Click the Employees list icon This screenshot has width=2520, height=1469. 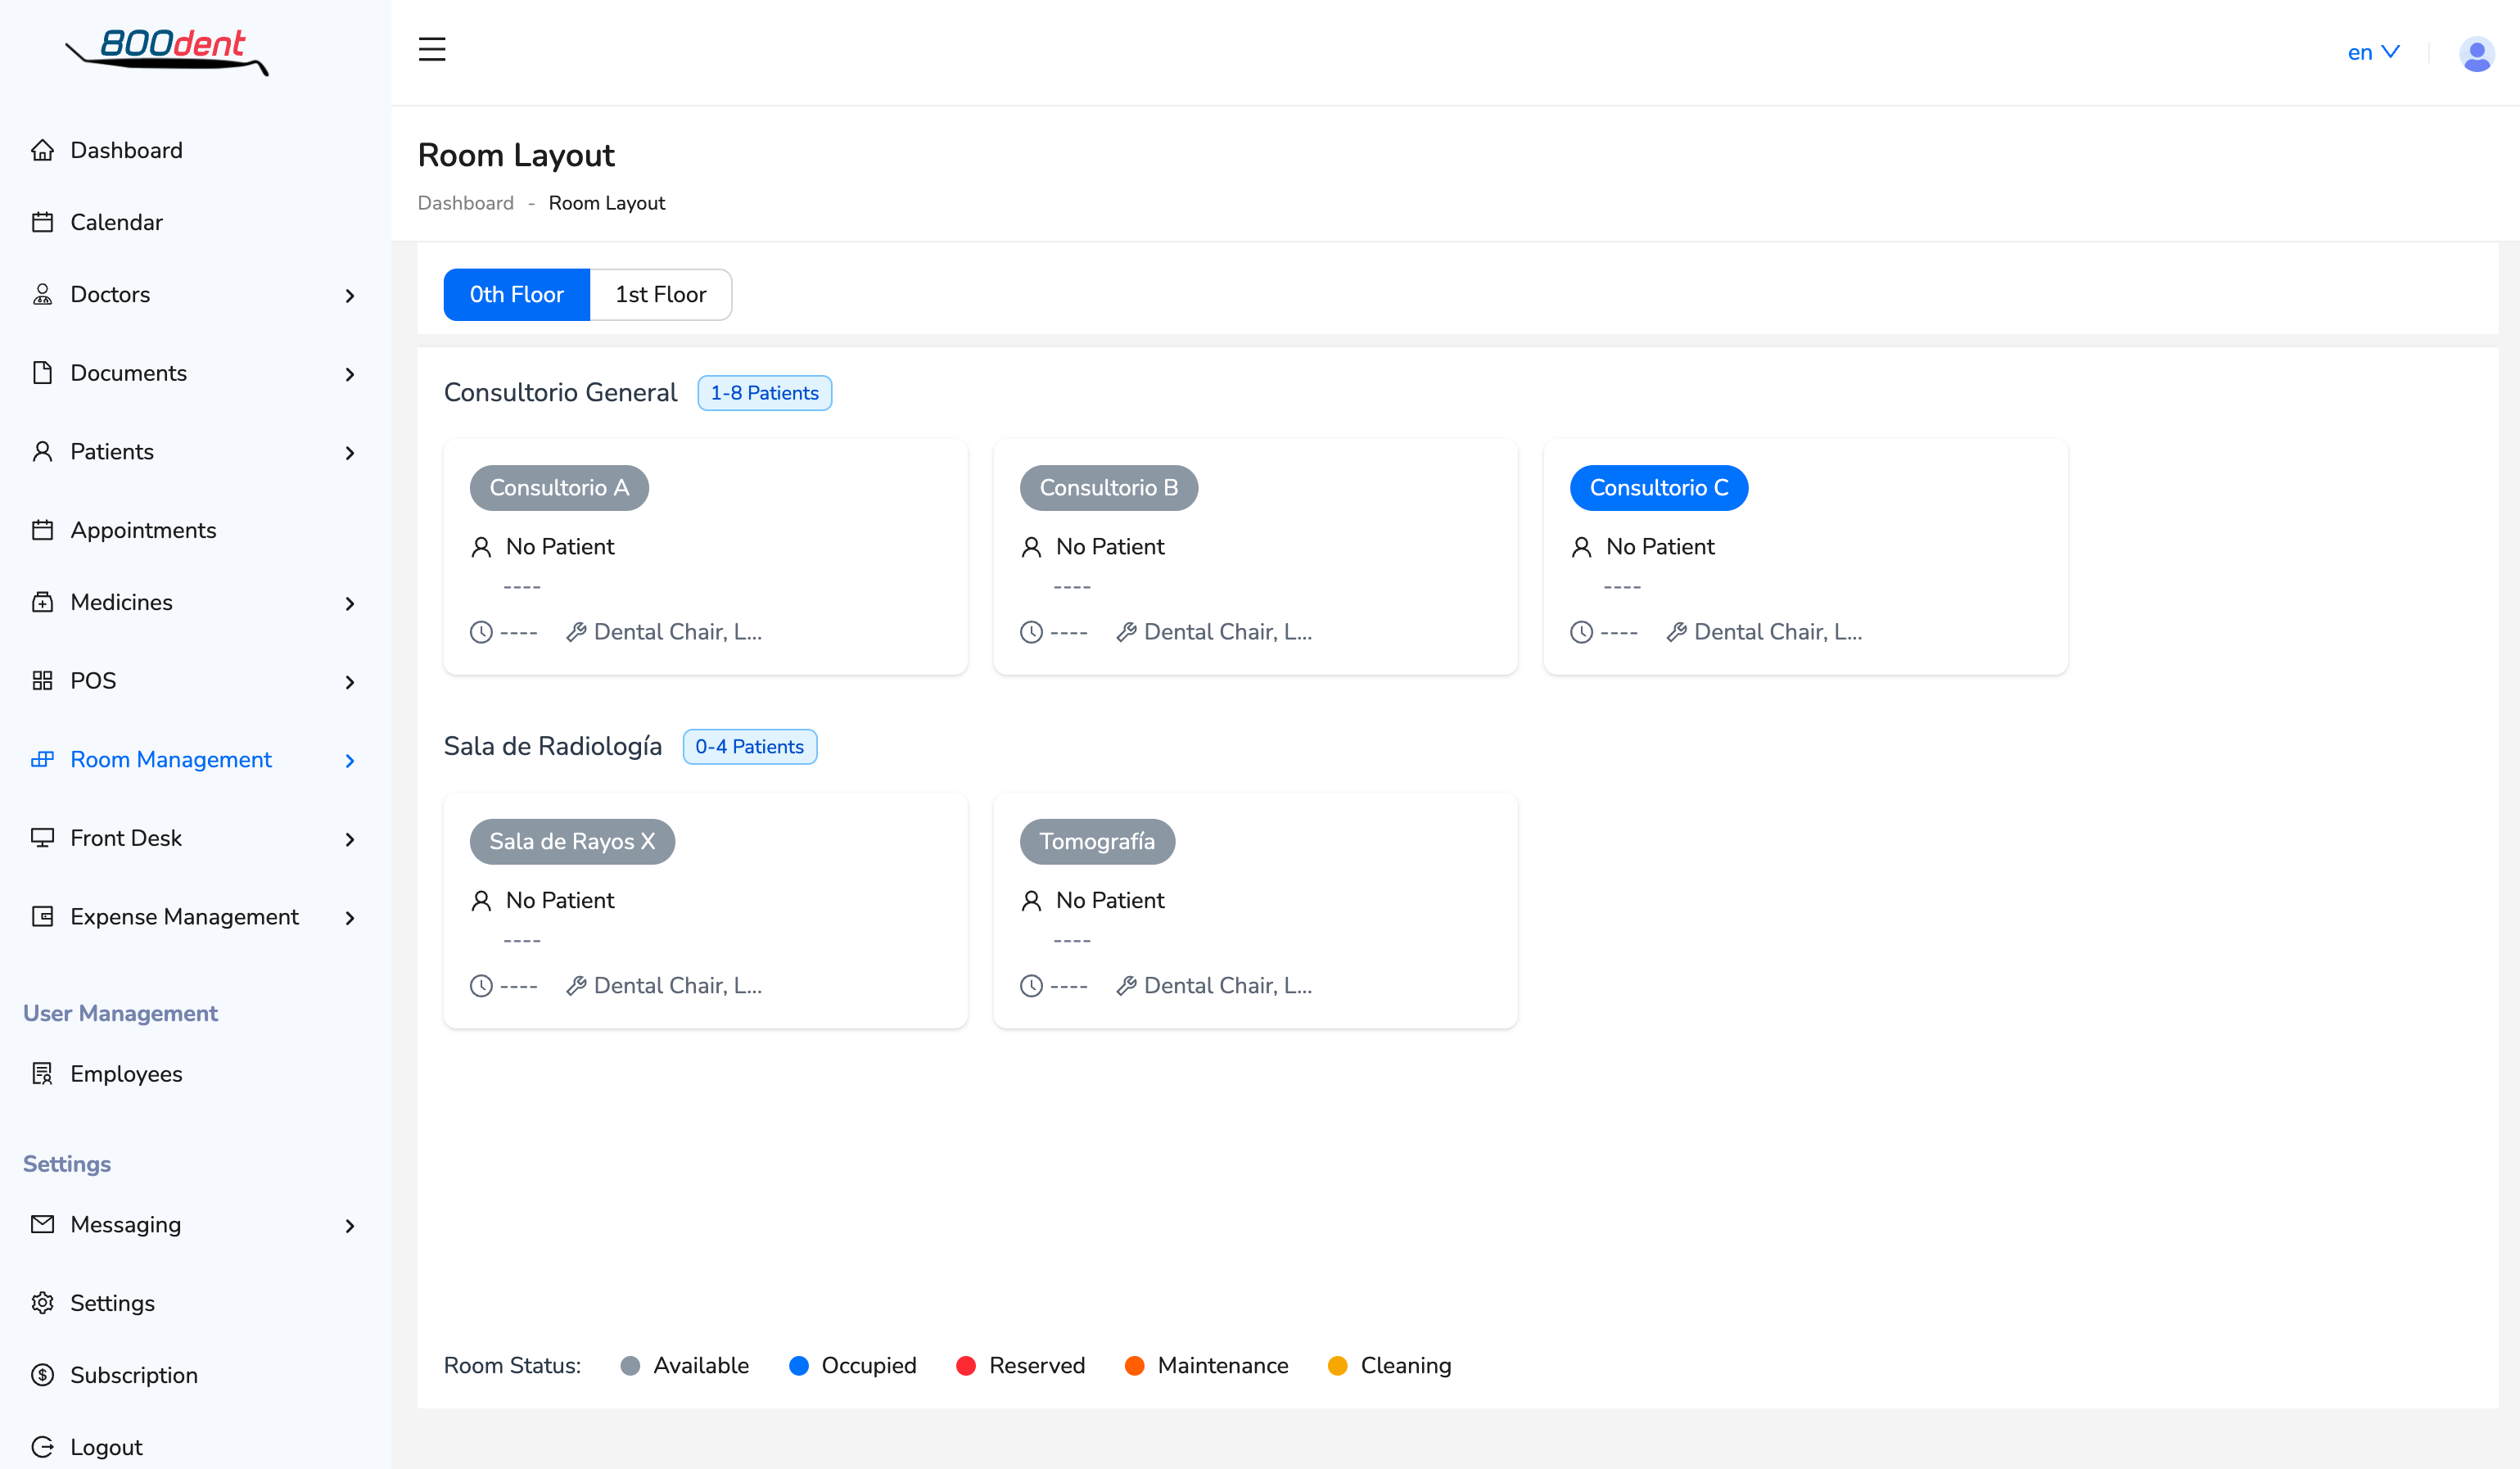coord(42,1074)
